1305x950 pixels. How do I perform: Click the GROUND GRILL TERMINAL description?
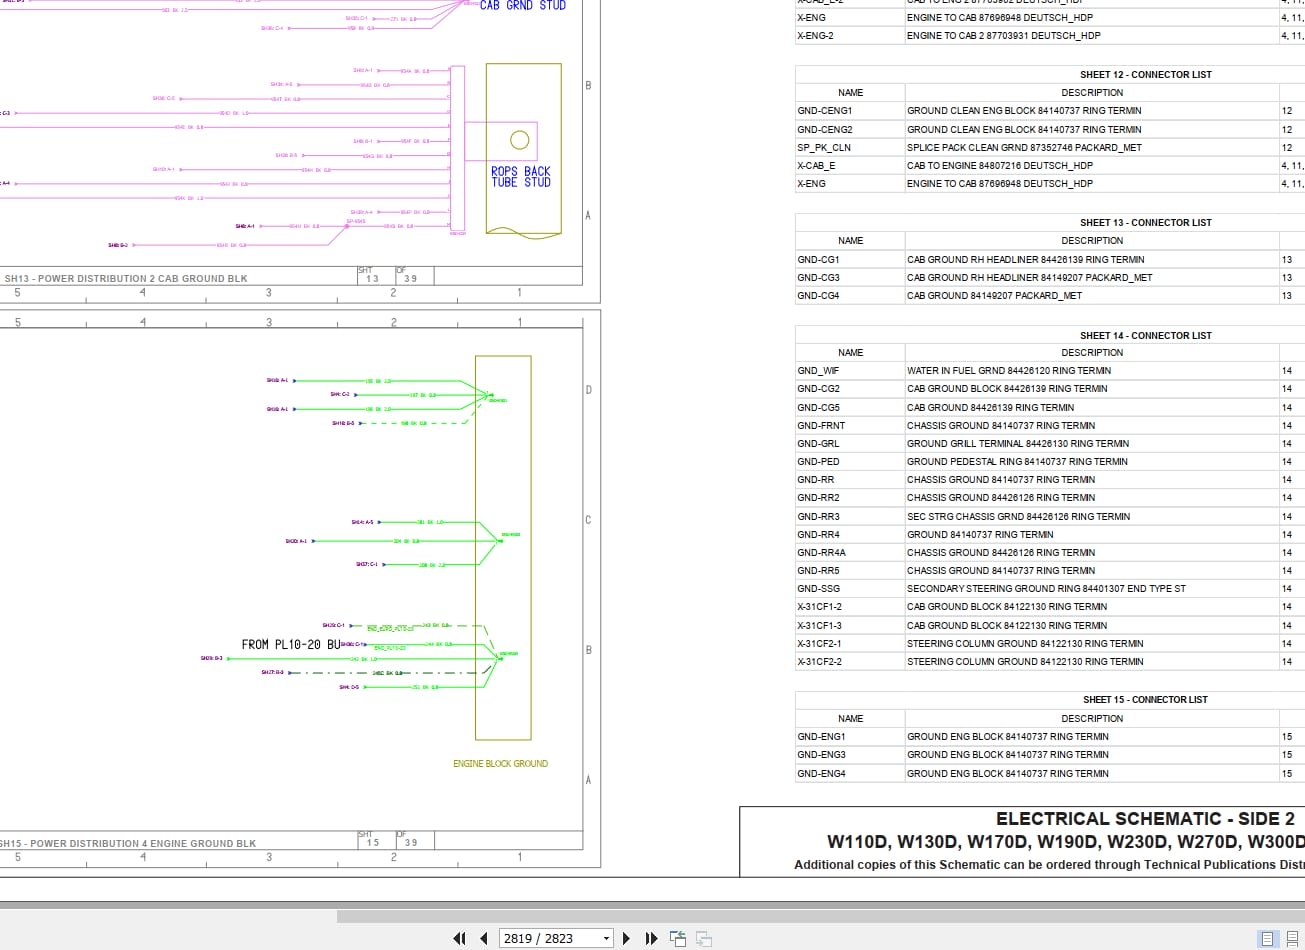1018,443
